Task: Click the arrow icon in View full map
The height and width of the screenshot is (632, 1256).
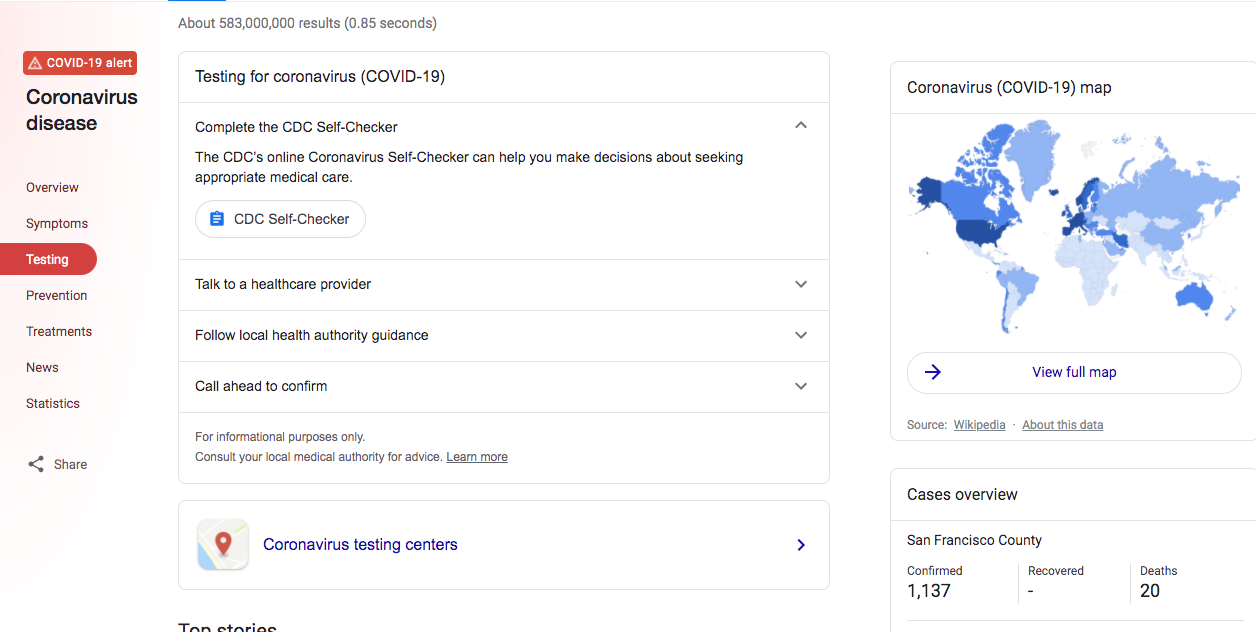Action: 933,372
